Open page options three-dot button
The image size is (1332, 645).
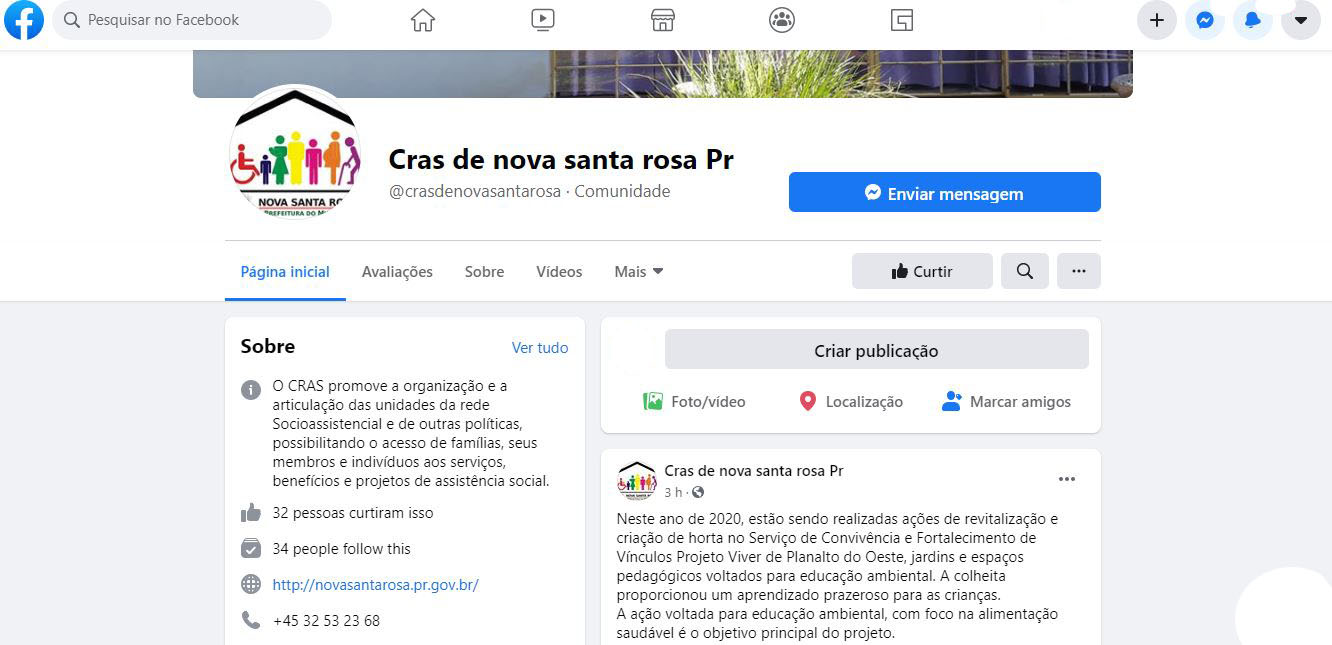coord(1079,271)
